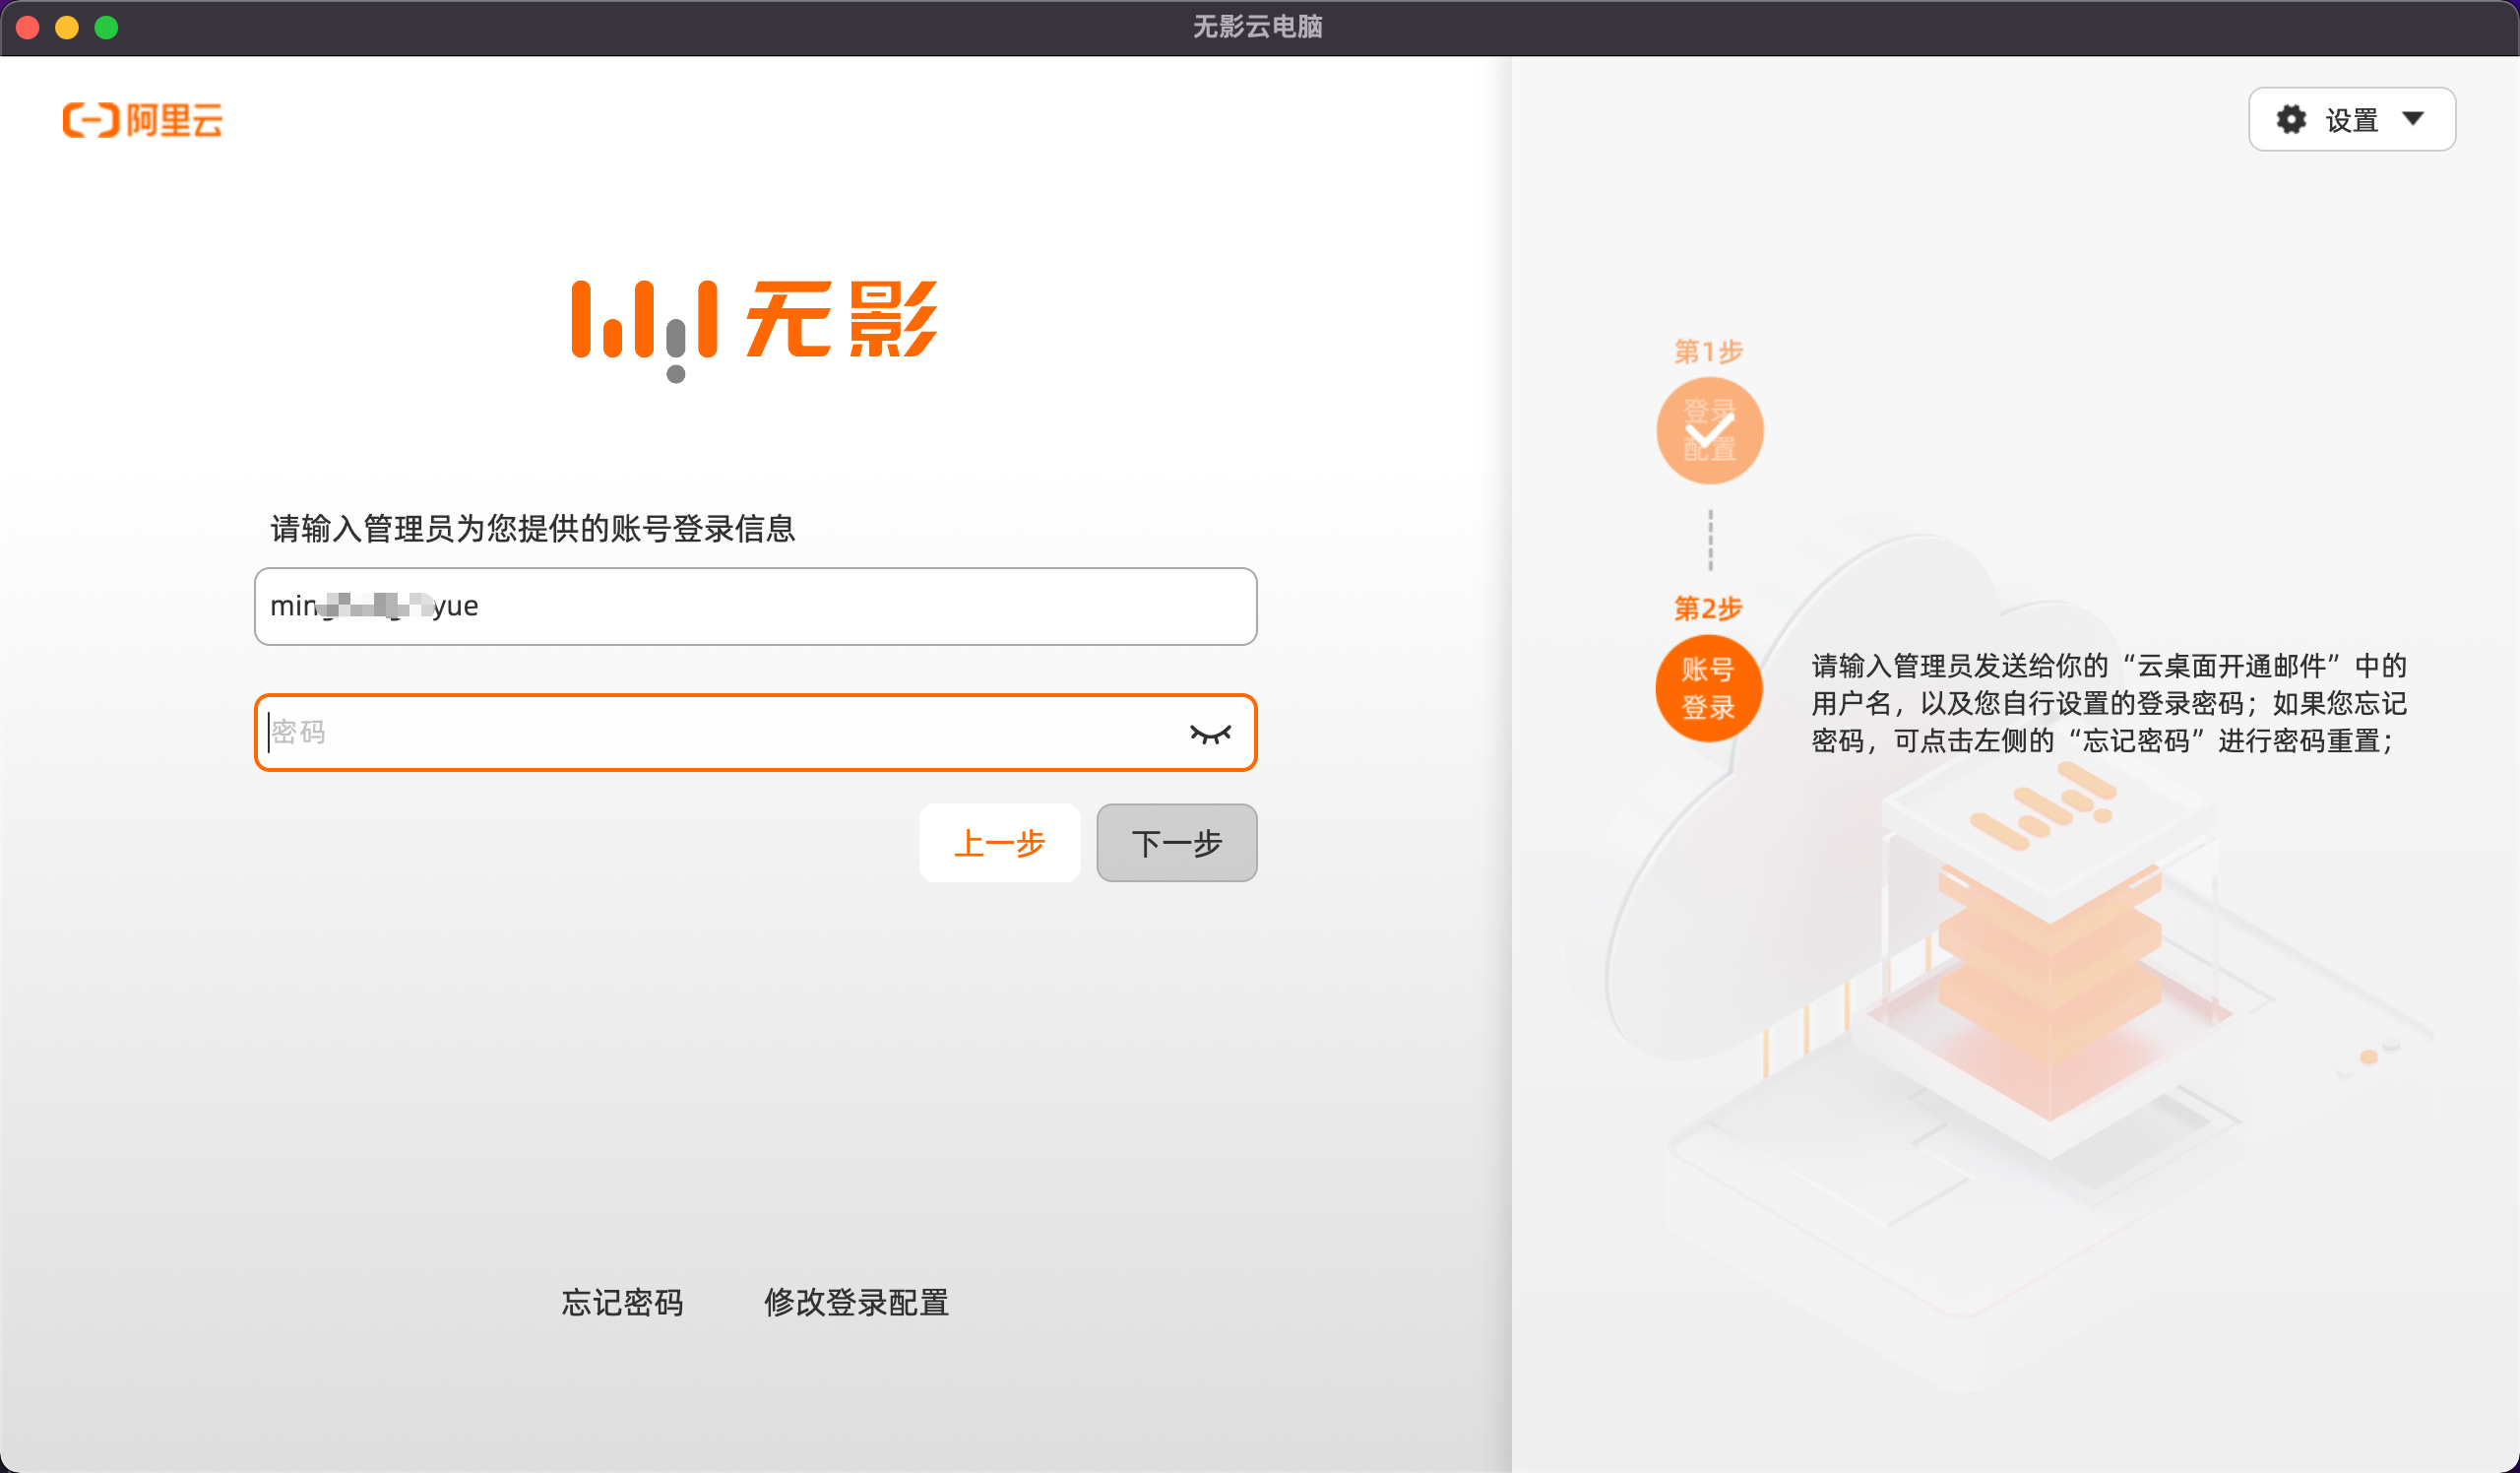2520x1473 pixels.
Task: Click the green fullscreen window button
Action: pos(106,27)
